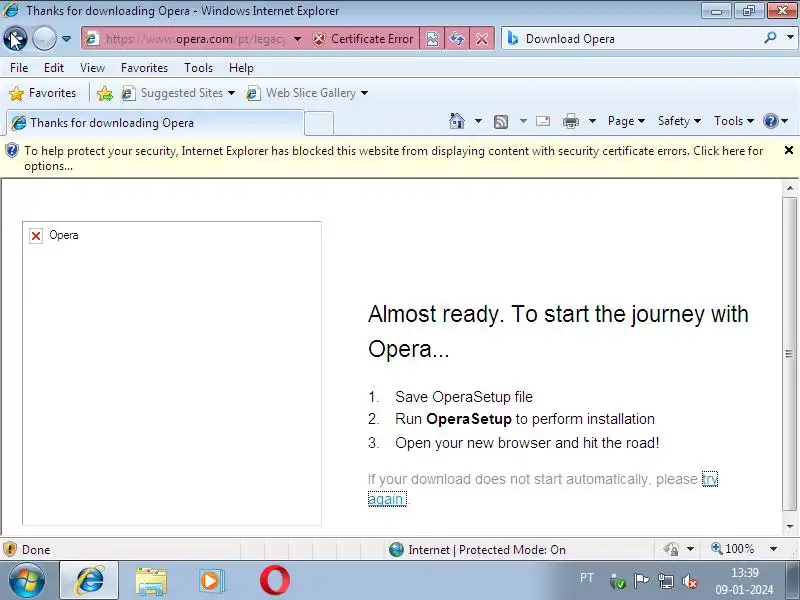Open the Certificate Error security report
This screenshot has height=600, width=800.
click(x=363, y=39)
